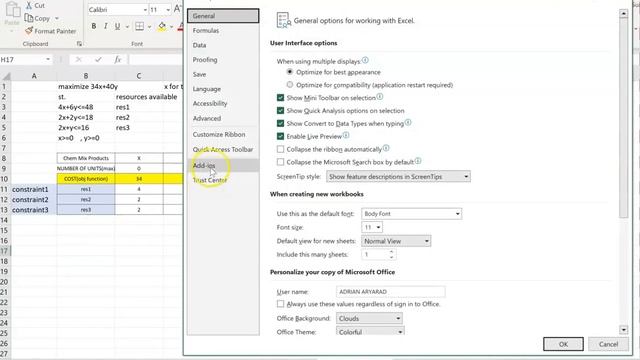Select Optimize for compatibility radio button
The width and height of the screenshot is (640, 360).
click(x=290, y=85)
